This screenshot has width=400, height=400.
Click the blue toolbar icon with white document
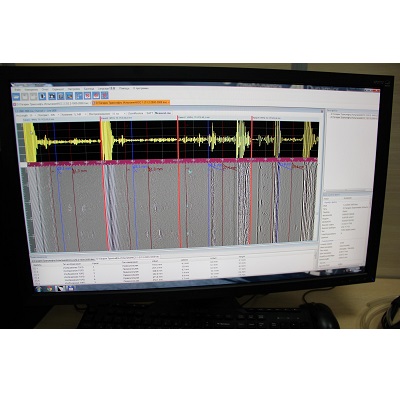tap(42, 96)
